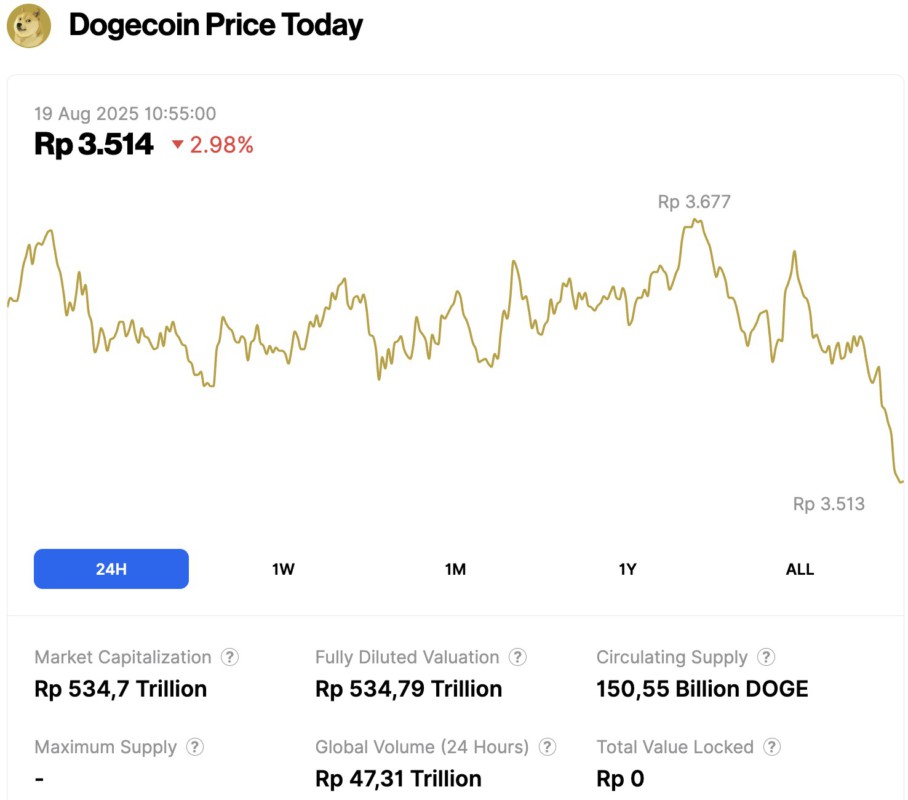The width and height of the screenshot is (908, 800).
Task: Open the 1Y price chart
Action: [x=627, y=568]
